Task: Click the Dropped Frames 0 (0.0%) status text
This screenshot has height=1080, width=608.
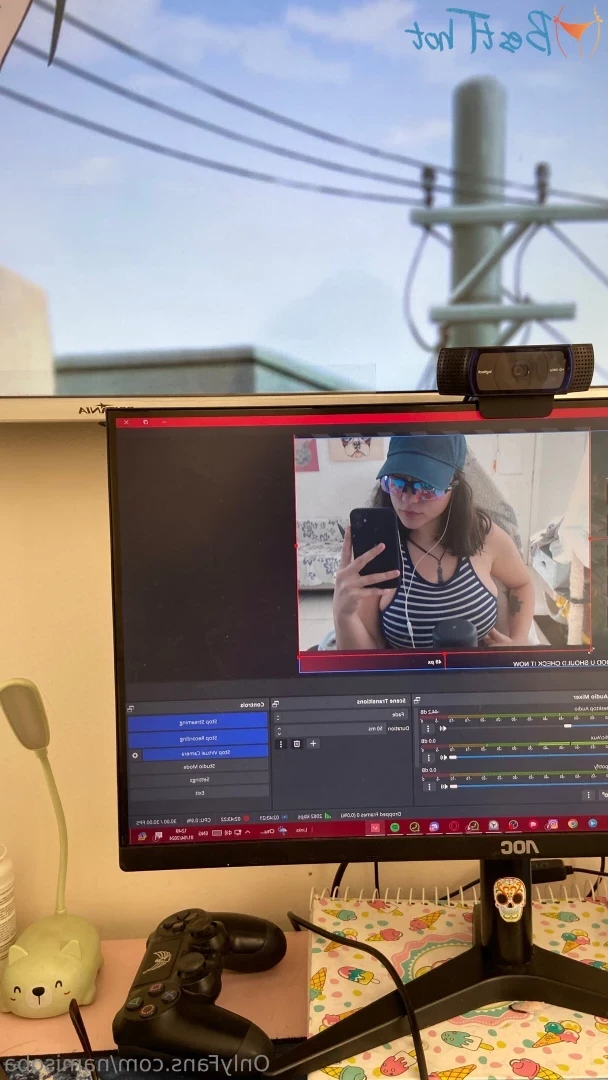Action: [x=370, y=814]
